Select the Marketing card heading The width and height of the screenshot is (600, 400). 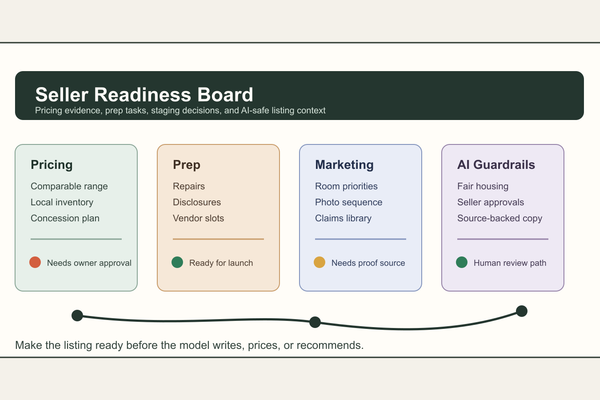pos(344,165)
